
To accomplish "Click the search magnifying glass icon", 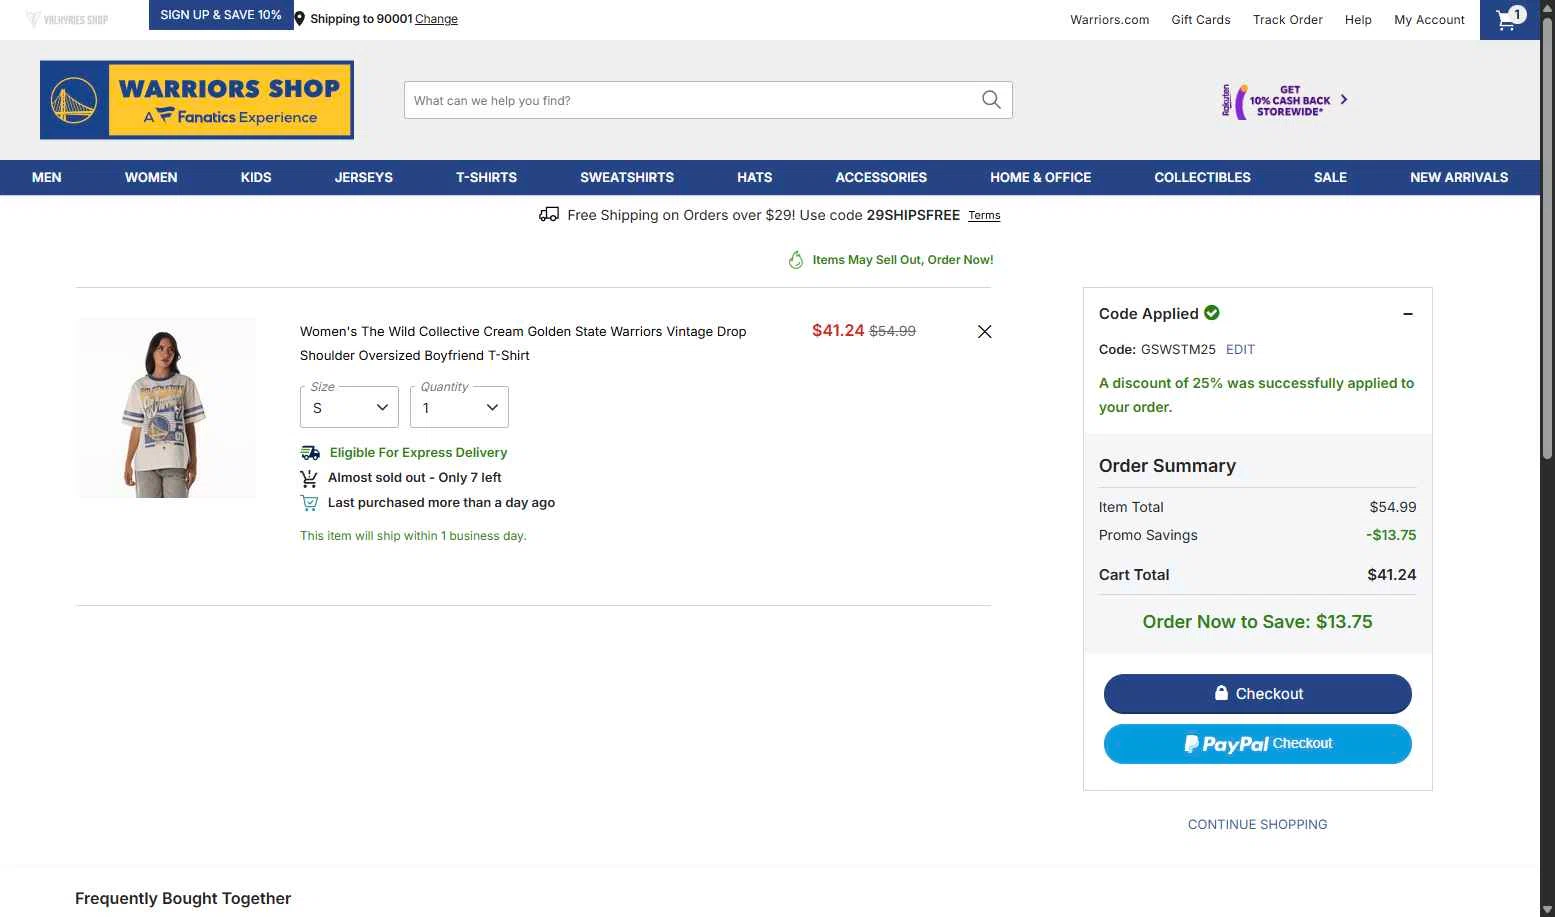I will coord(991,100).
